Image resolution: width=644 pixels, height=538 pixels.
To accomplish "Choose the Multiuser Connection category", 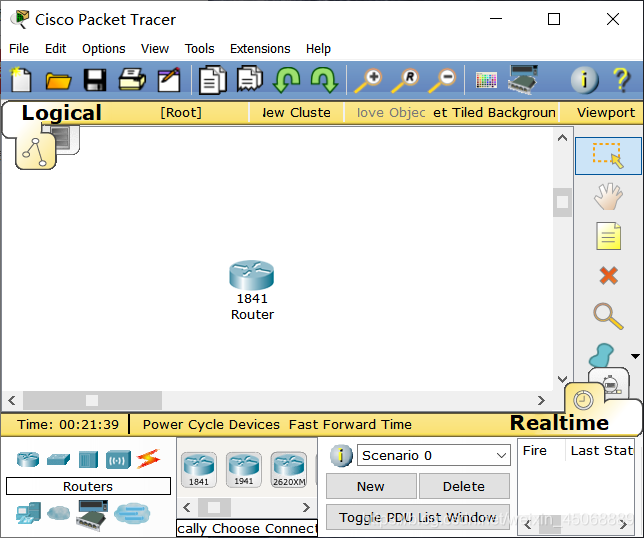I will pyautogui.click(x=132, y=513).
